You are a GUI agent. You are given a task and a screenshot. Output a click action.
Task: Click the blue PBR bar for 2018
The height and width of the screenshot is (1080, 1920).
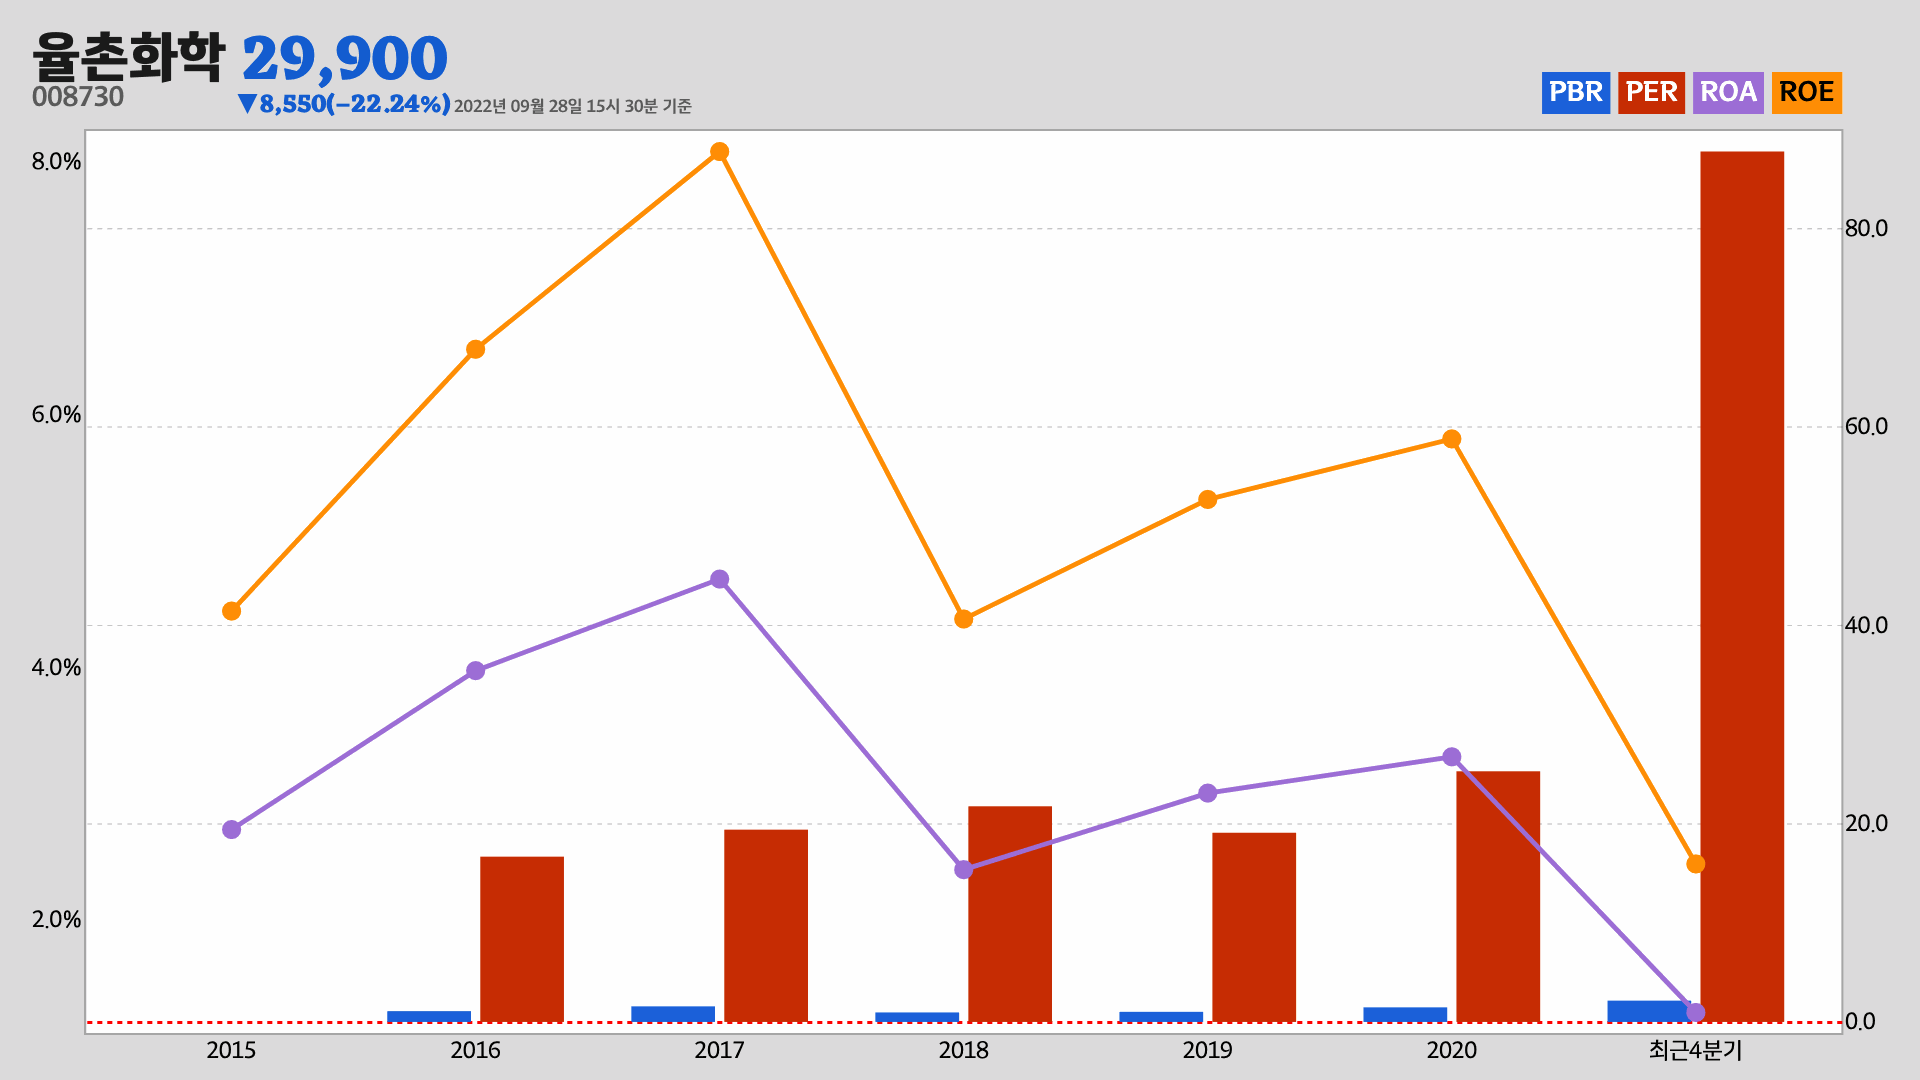917,1017
